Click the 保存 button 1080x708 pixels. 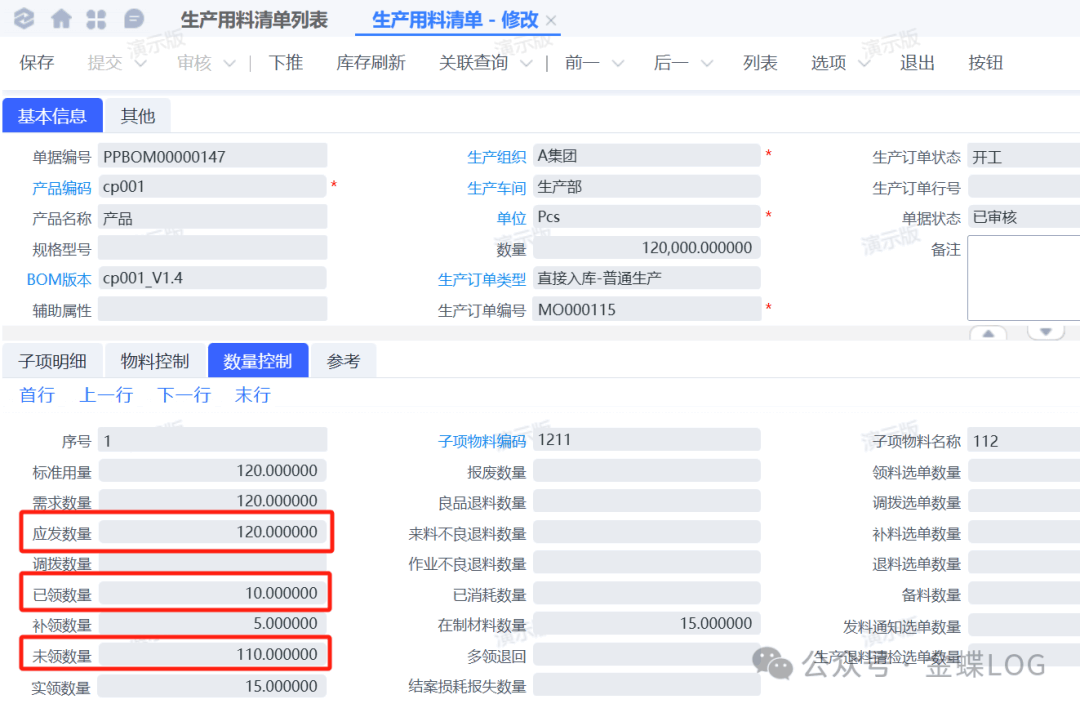37,63
